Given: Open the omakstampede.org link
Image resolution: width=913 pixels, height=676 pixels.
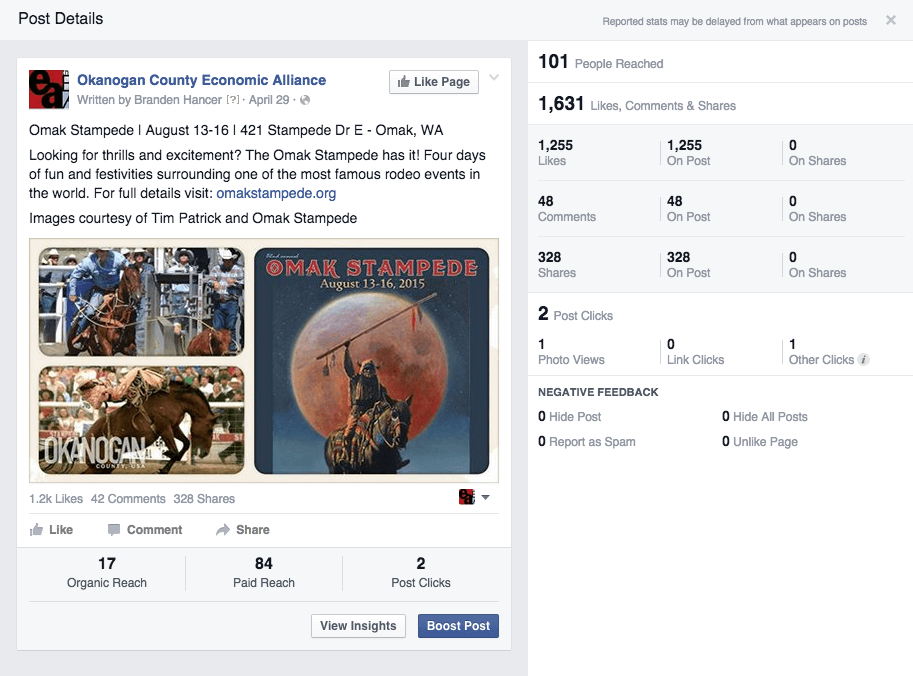Looking at the screenshot, I should pos(276,194).
